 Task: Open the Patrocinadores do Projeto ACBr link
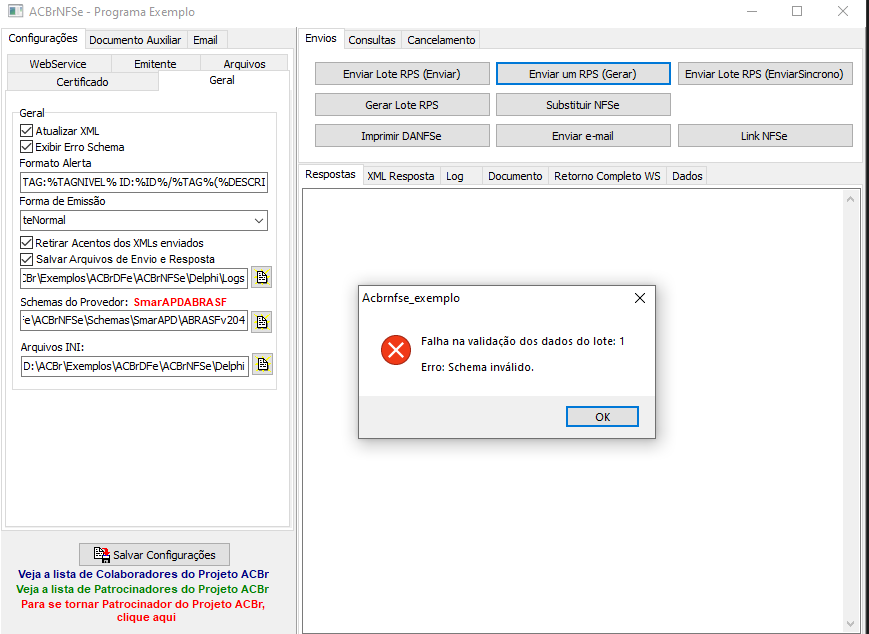tap(142, 589)
